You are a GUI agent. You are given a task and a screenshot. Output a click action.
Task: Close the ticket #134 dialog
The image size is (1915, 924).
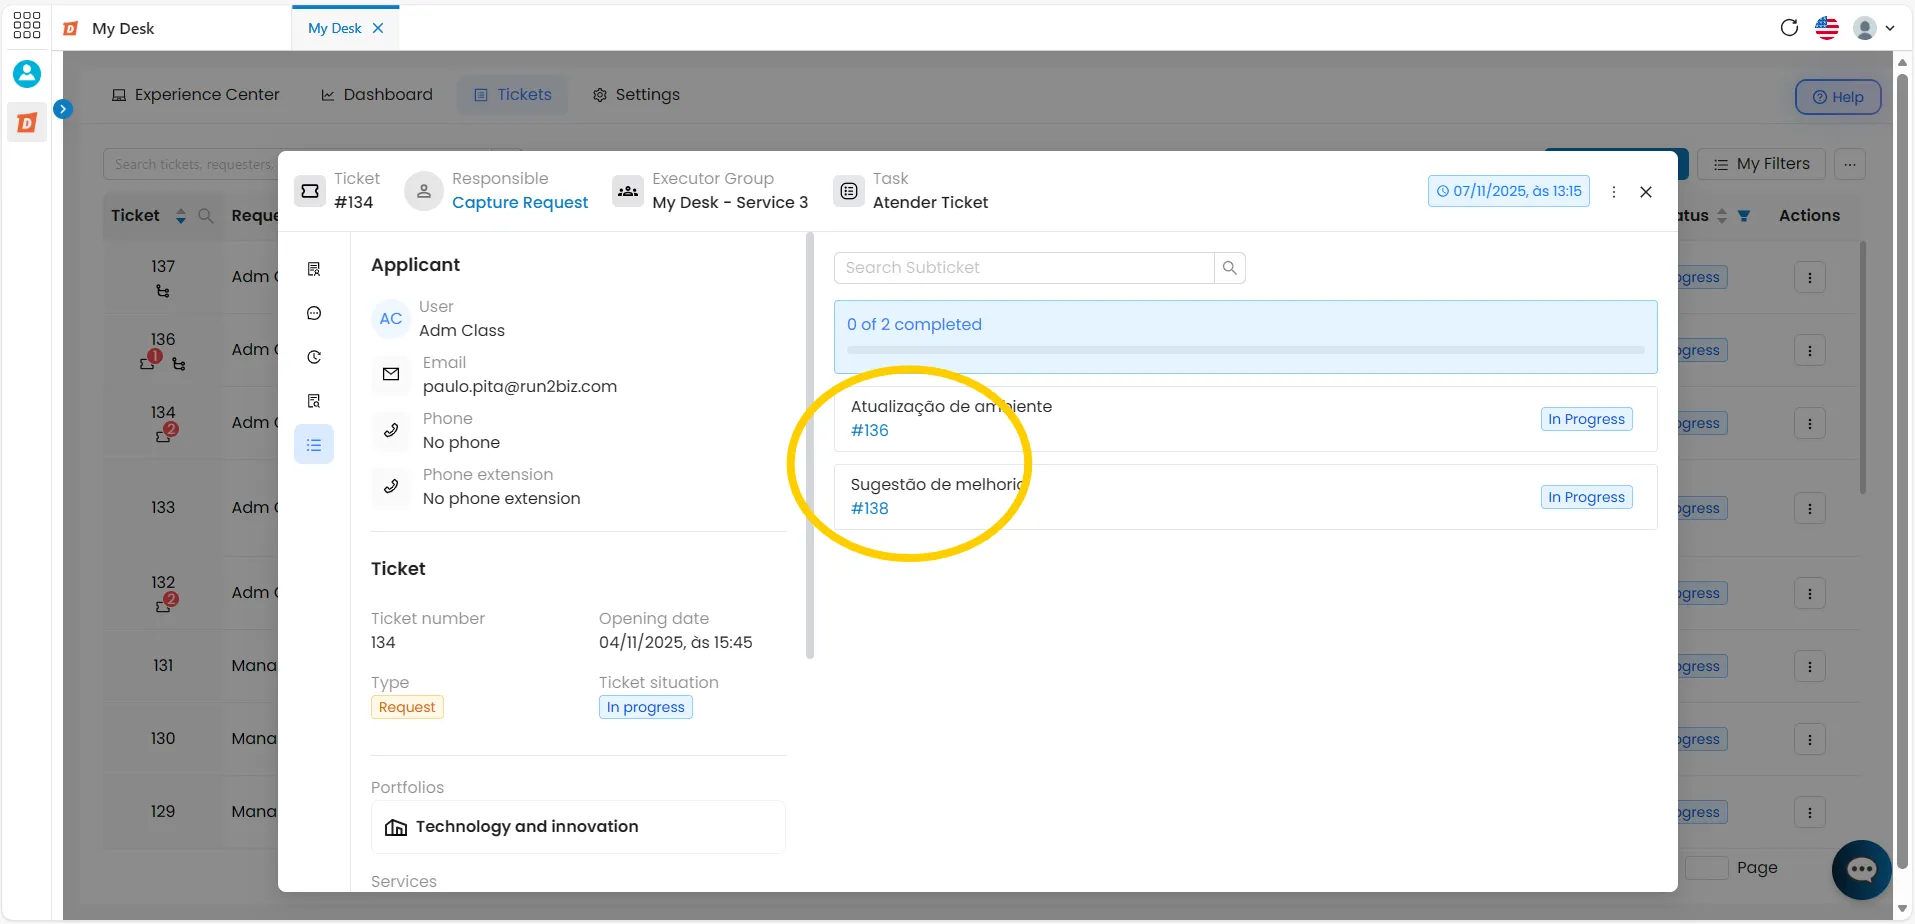(1646, 192)
